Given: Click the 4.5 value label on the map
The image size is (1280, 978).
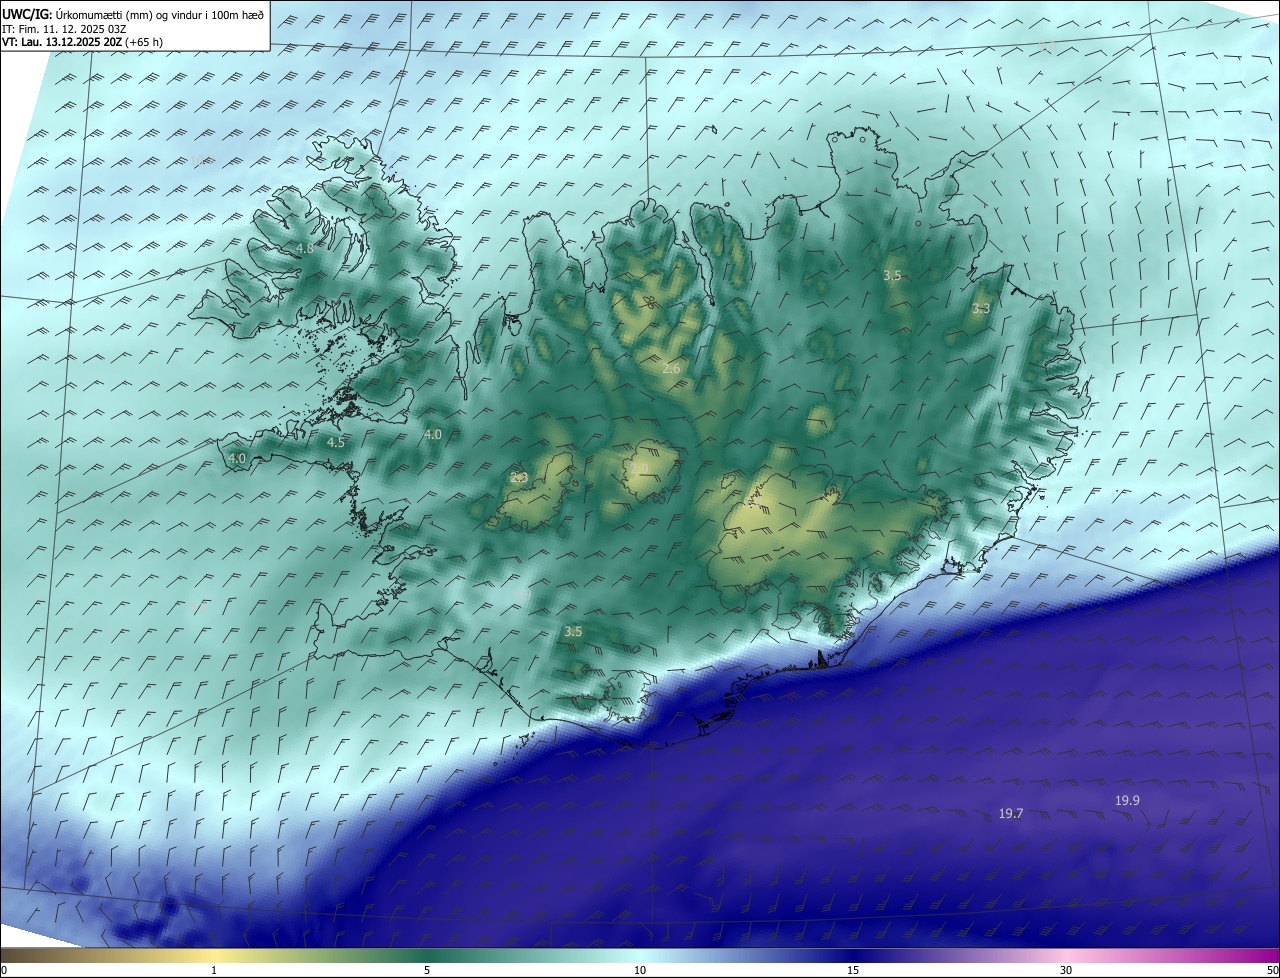Looking at the screenshot, I should pyautogui.click(x=336, y=442).
